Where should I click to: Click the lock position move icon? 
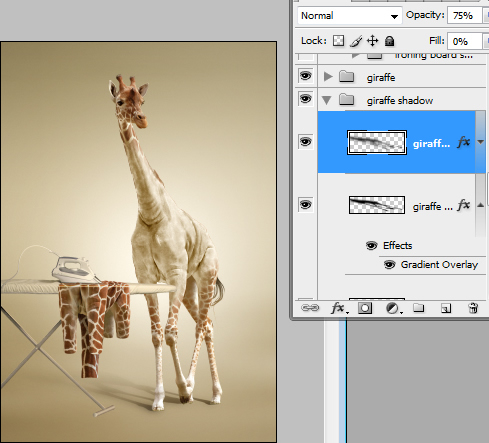pyautogui.click(x=372, y=41)
